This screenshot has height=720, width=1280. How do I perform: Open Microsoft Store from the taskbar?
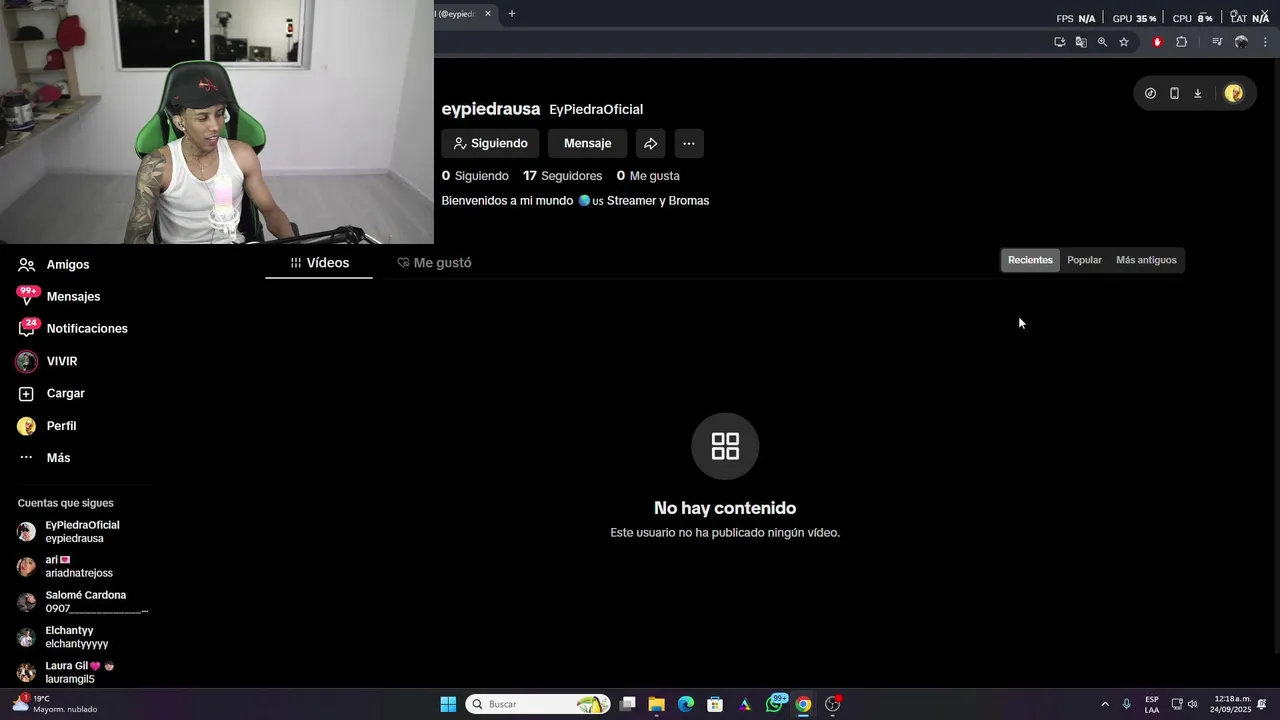(x=715, y=704)
